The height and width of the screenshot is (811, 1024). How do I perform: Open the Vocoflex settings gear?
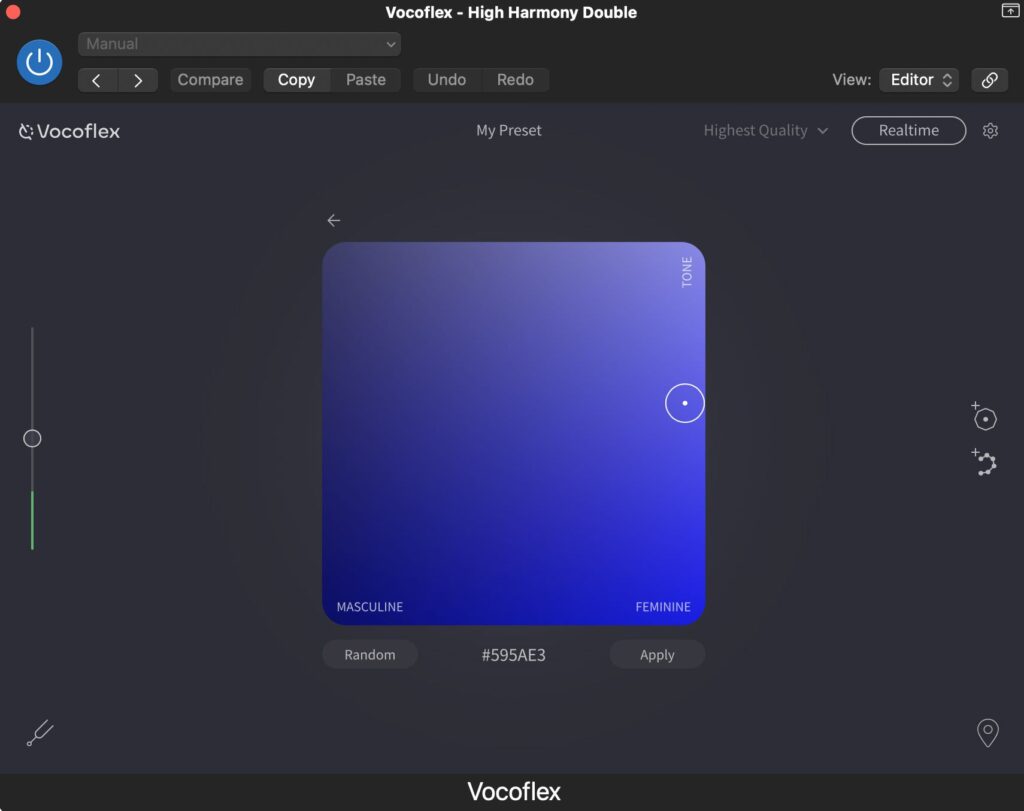tap(990, 131)
